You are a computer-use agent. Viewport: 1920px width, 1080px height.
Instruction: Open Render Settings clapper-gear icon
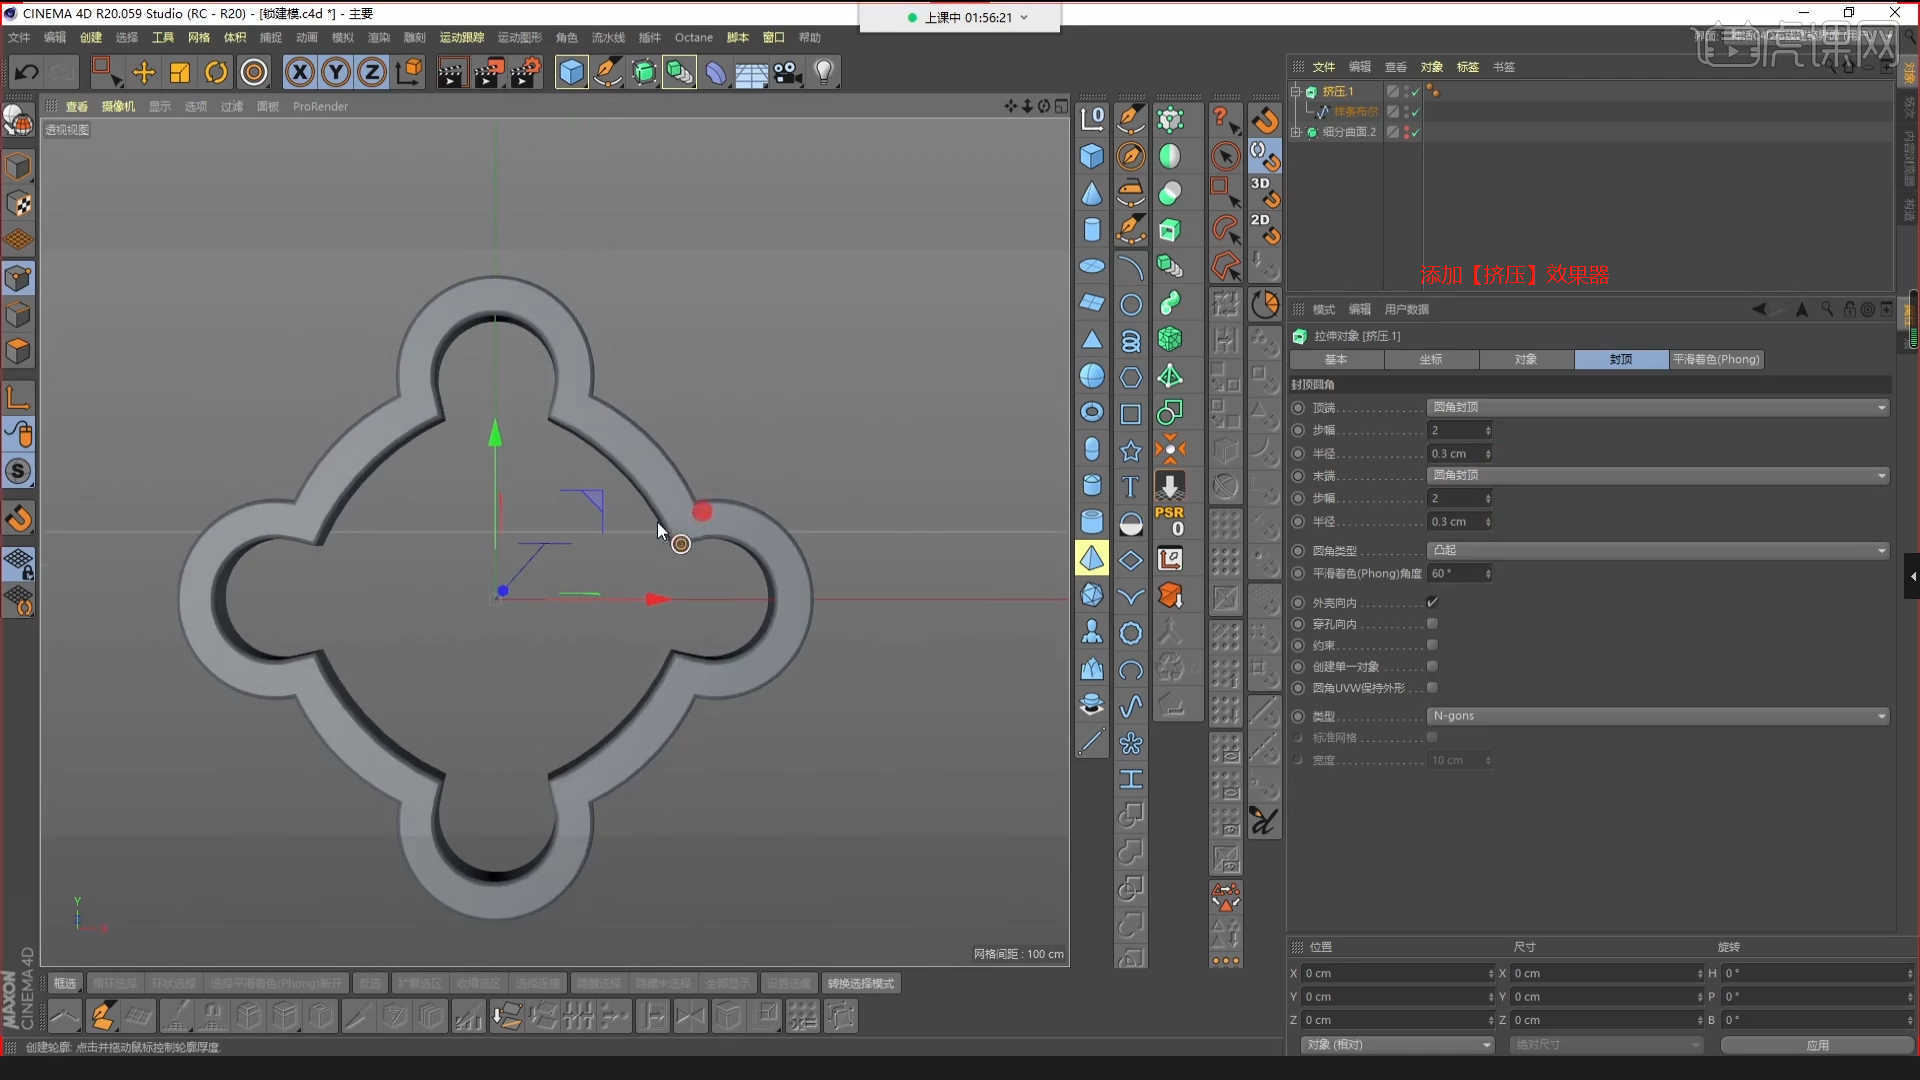pos(526,72)
